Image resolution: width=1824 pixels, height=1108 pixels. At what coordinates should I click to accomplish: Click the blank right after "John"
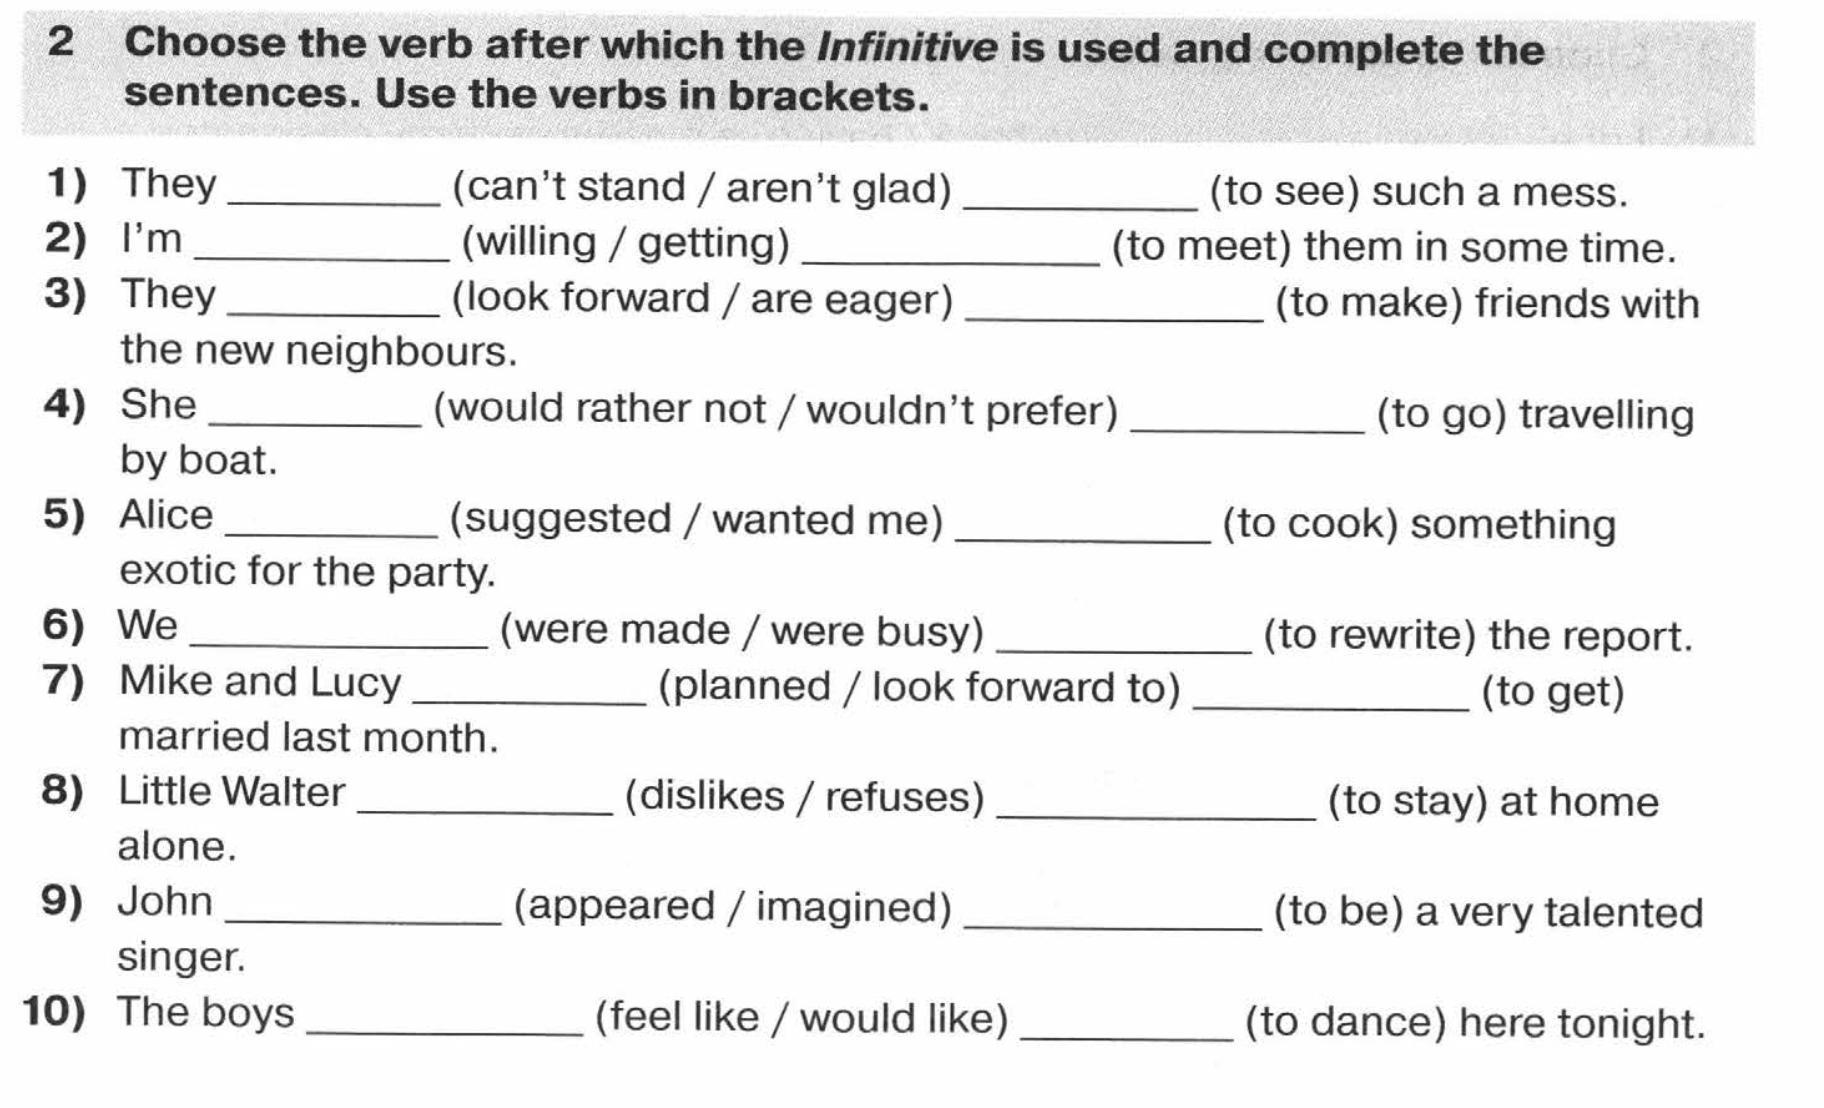(364, 913)
